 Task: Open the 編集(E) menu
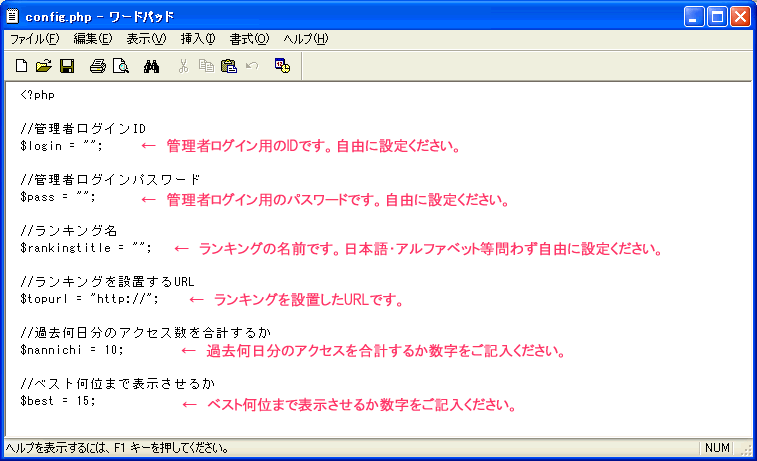(x=93, y=39)
